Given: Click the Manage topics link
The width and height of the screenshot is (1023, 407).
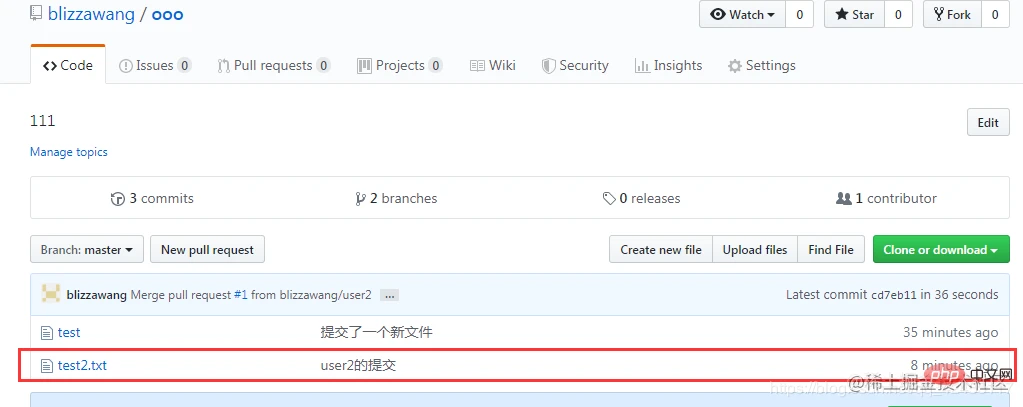Looking at the screenshot, I should pos(69,152).
